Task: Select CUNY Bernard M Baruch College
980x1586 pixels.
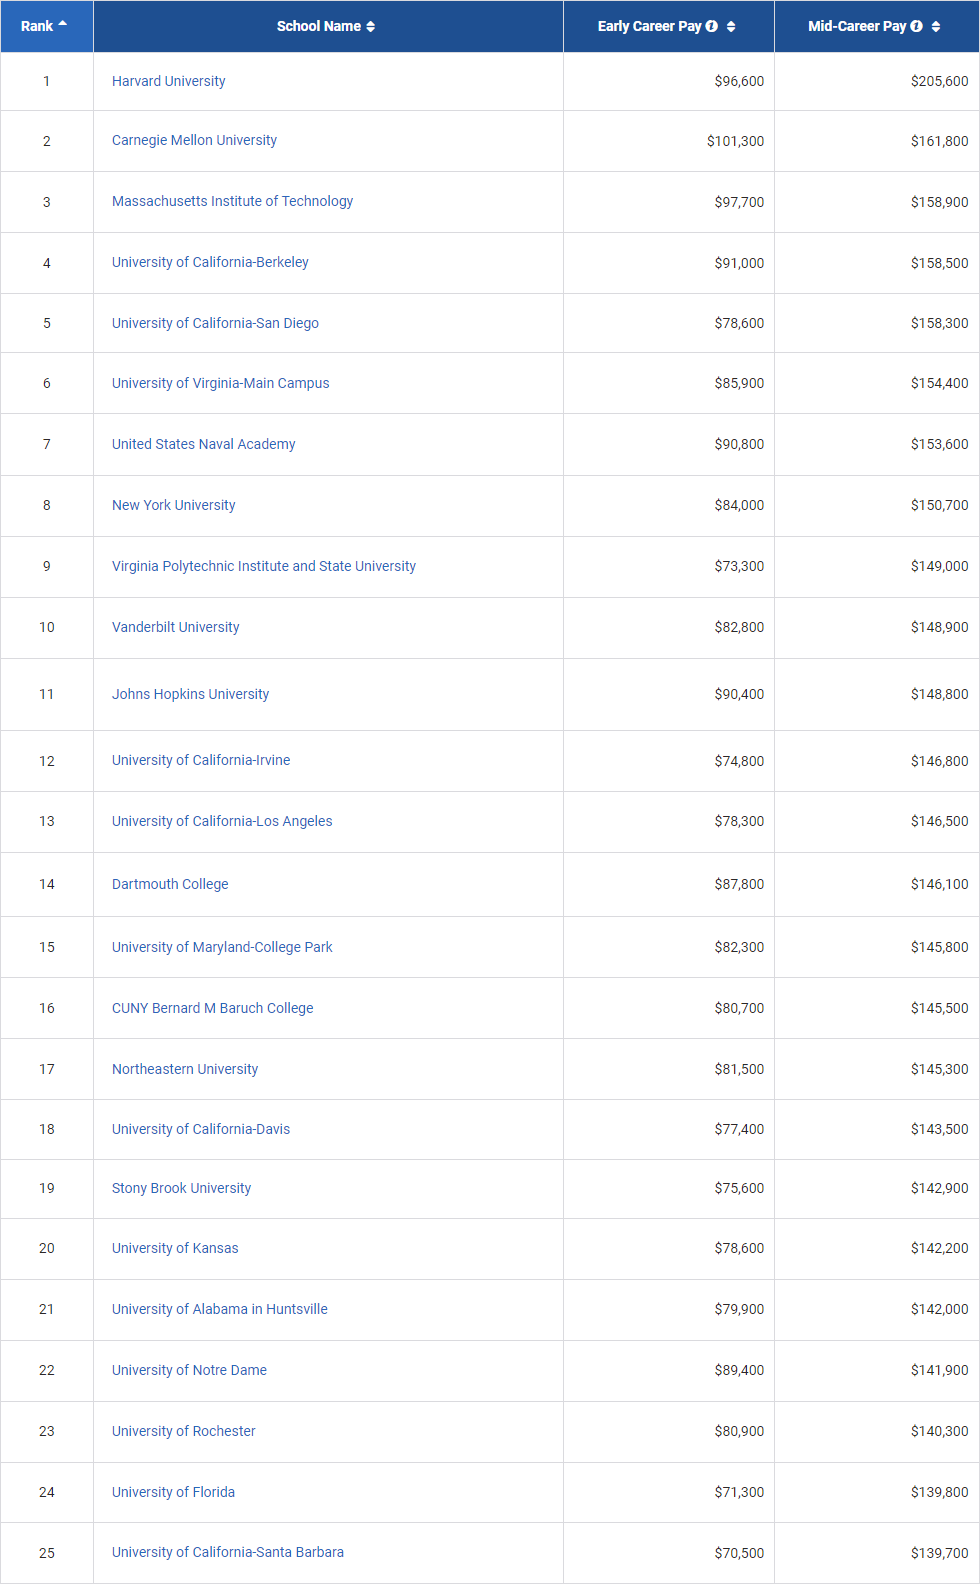Action: (212, 1008)
